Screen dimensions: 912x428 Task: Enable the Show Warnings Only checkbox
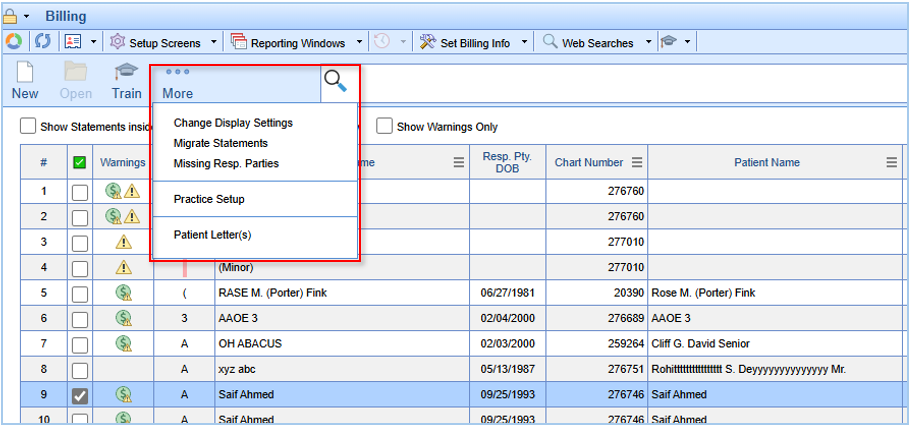(384, 126)
